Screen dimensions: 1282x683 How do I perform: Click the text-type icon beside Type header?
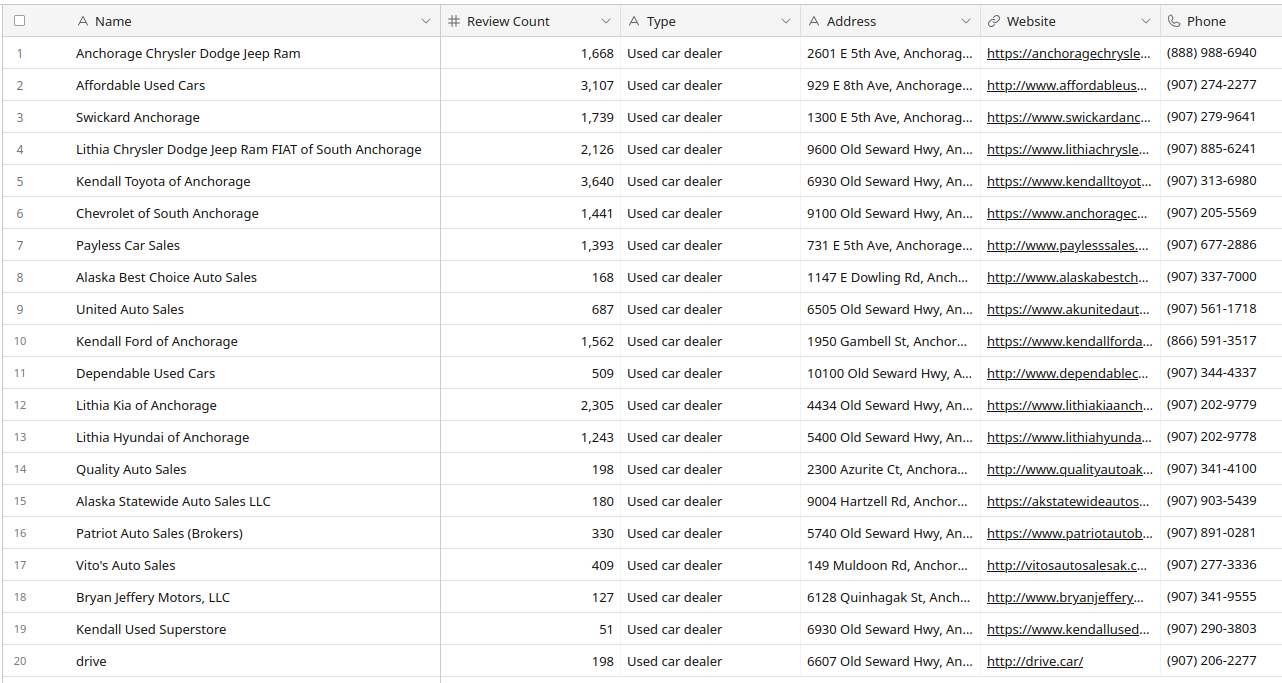tap(634, 21)
